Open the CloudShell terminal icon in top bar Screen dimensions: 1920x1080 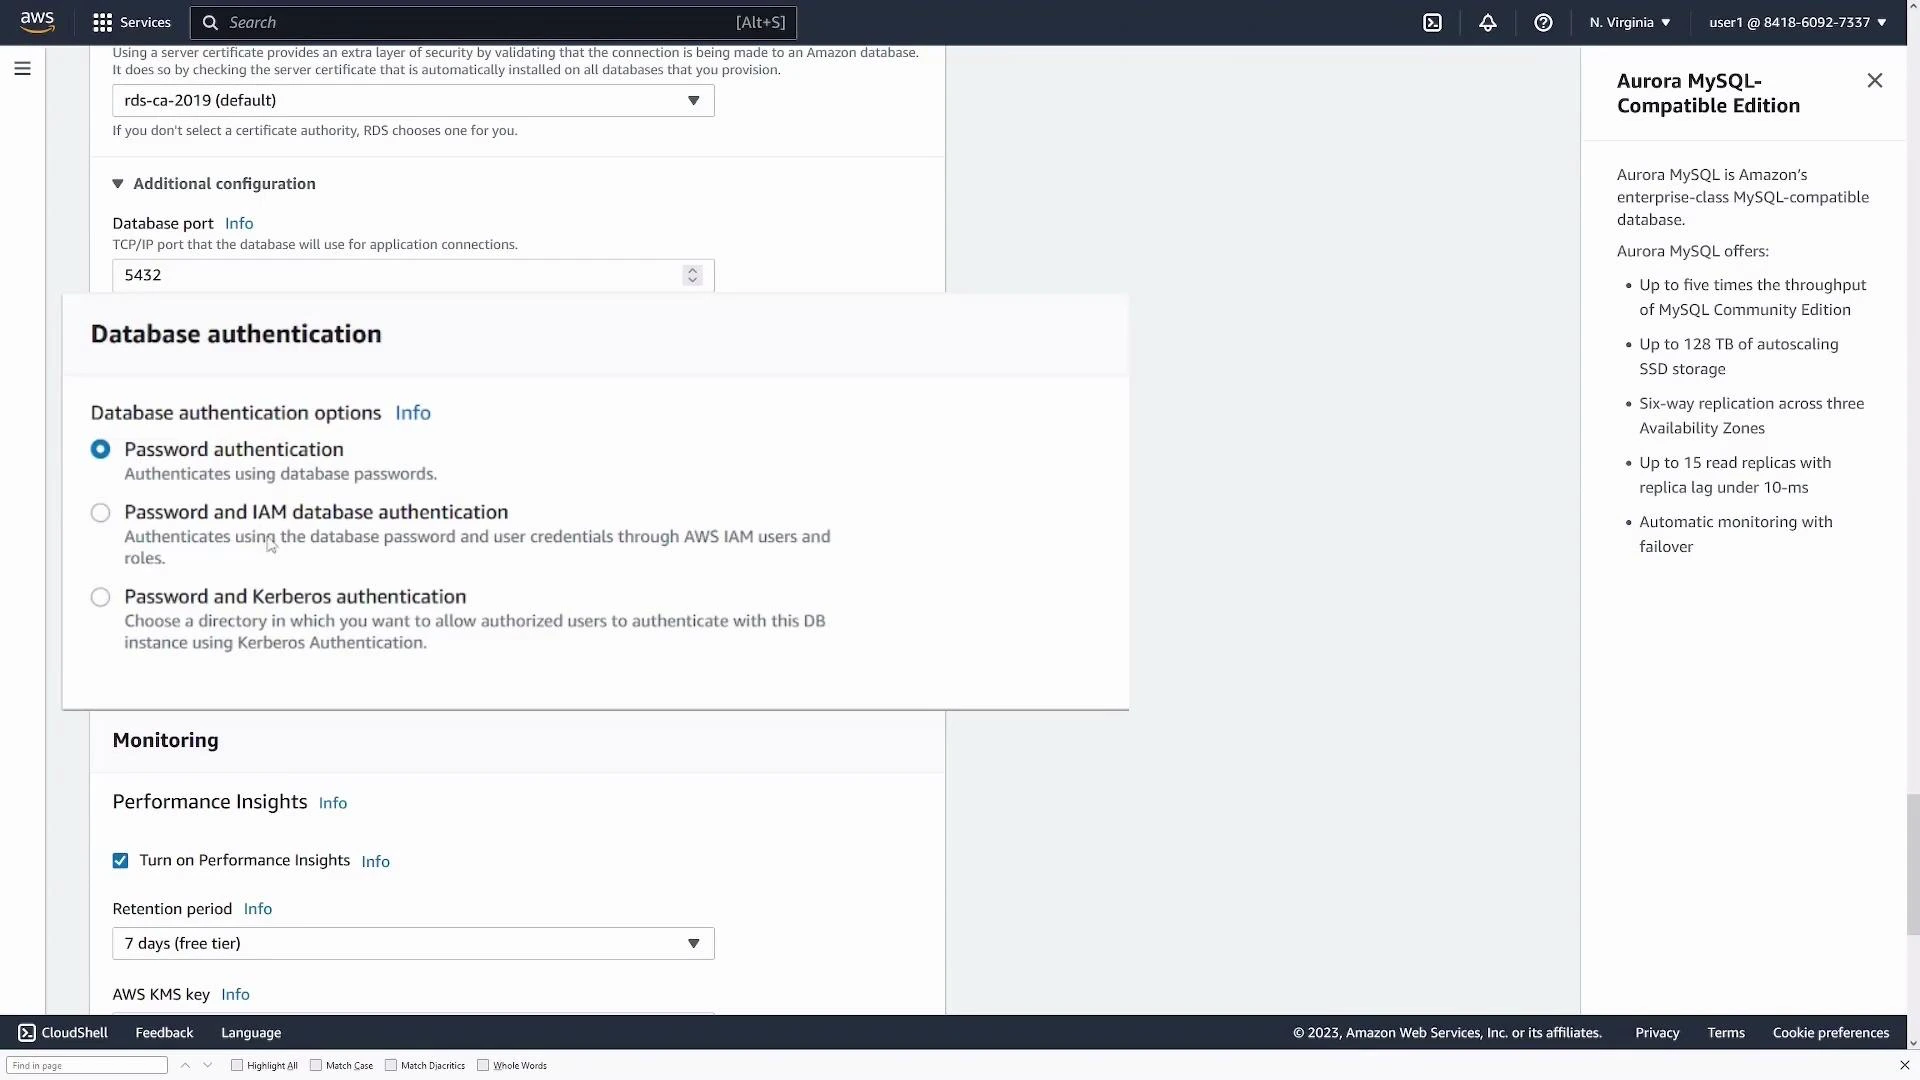pos(1432,22)
